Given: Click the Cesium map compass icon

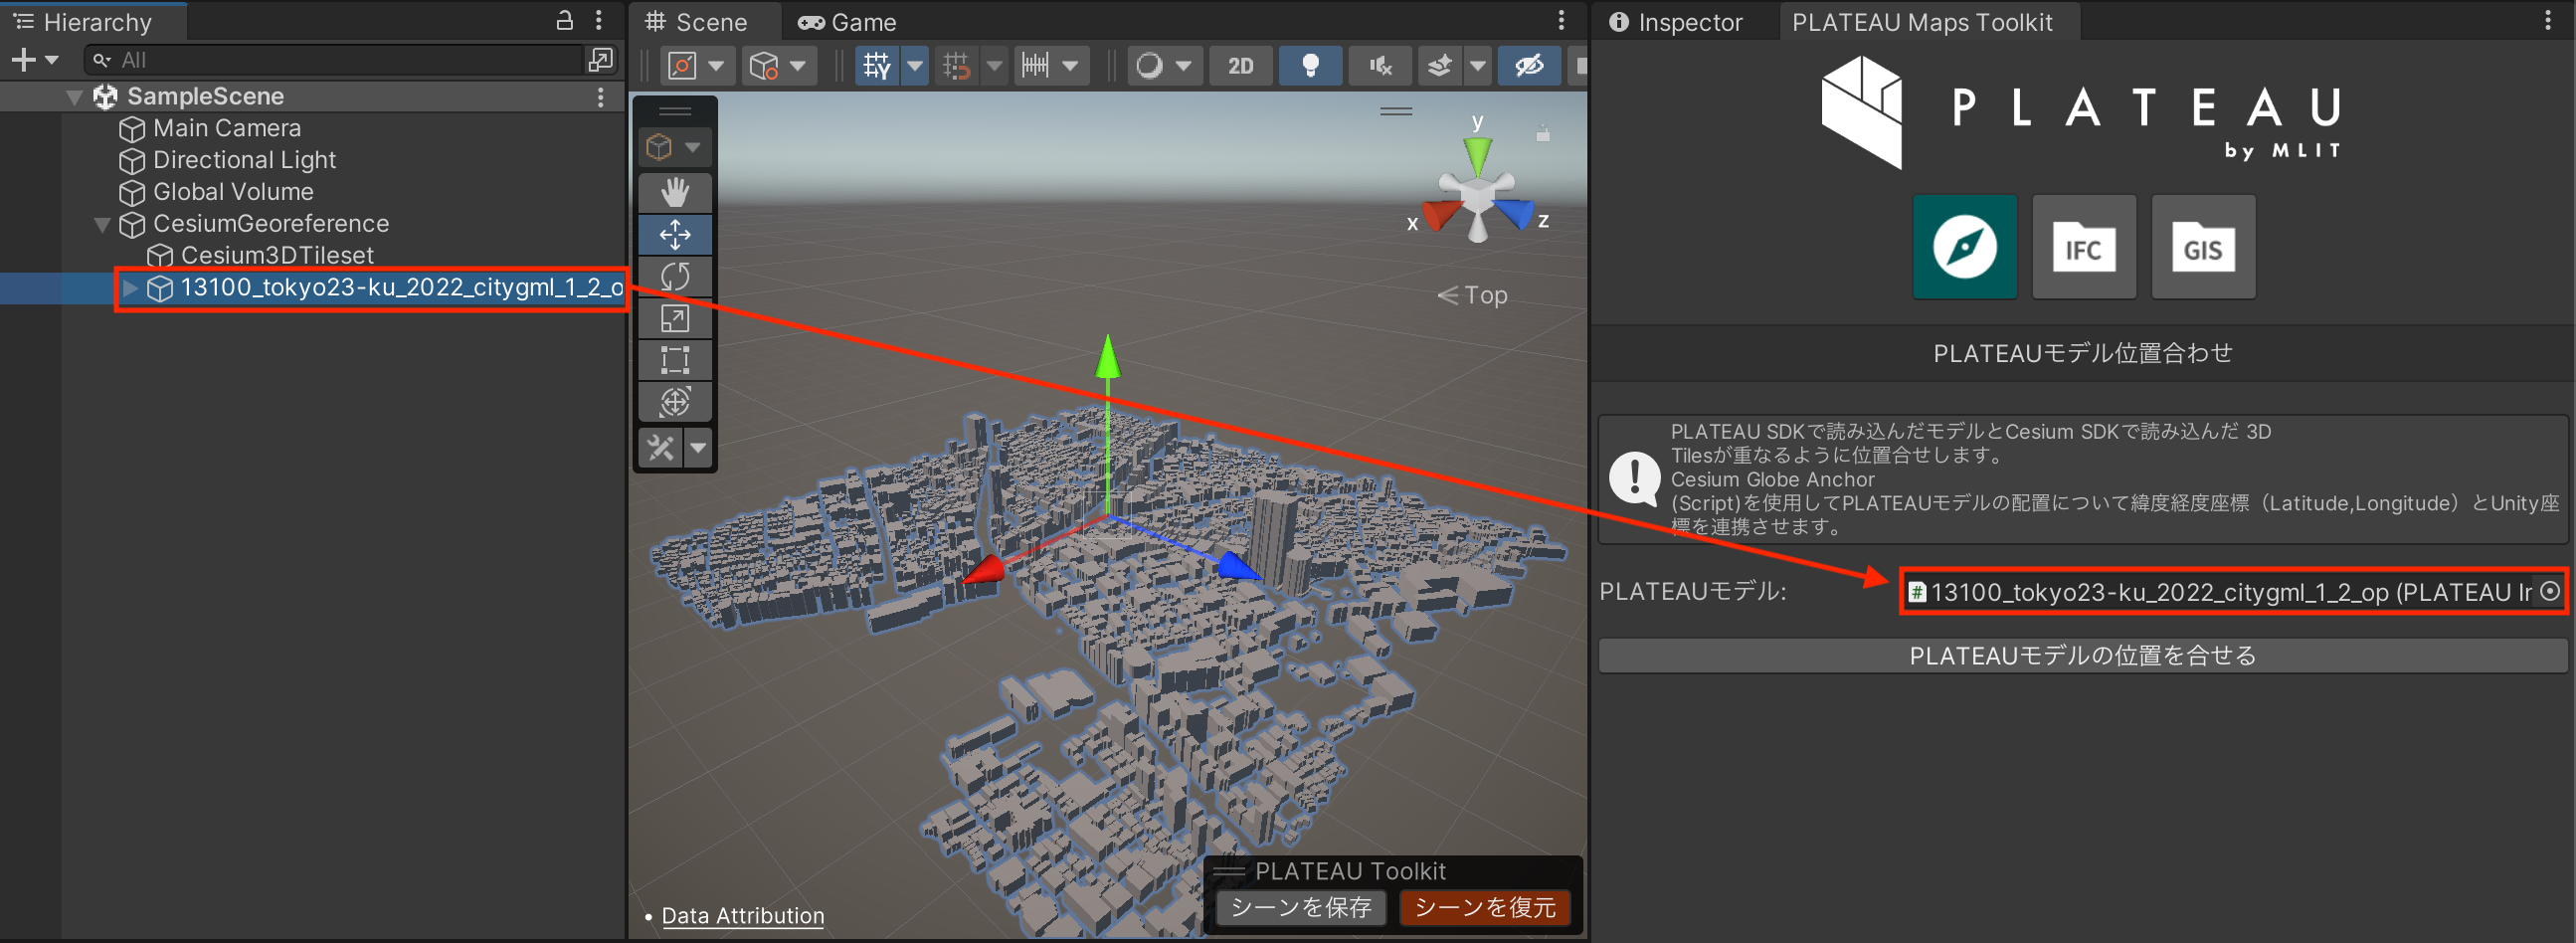Looking at the screenshot, I should click(x=1964, y=246).
